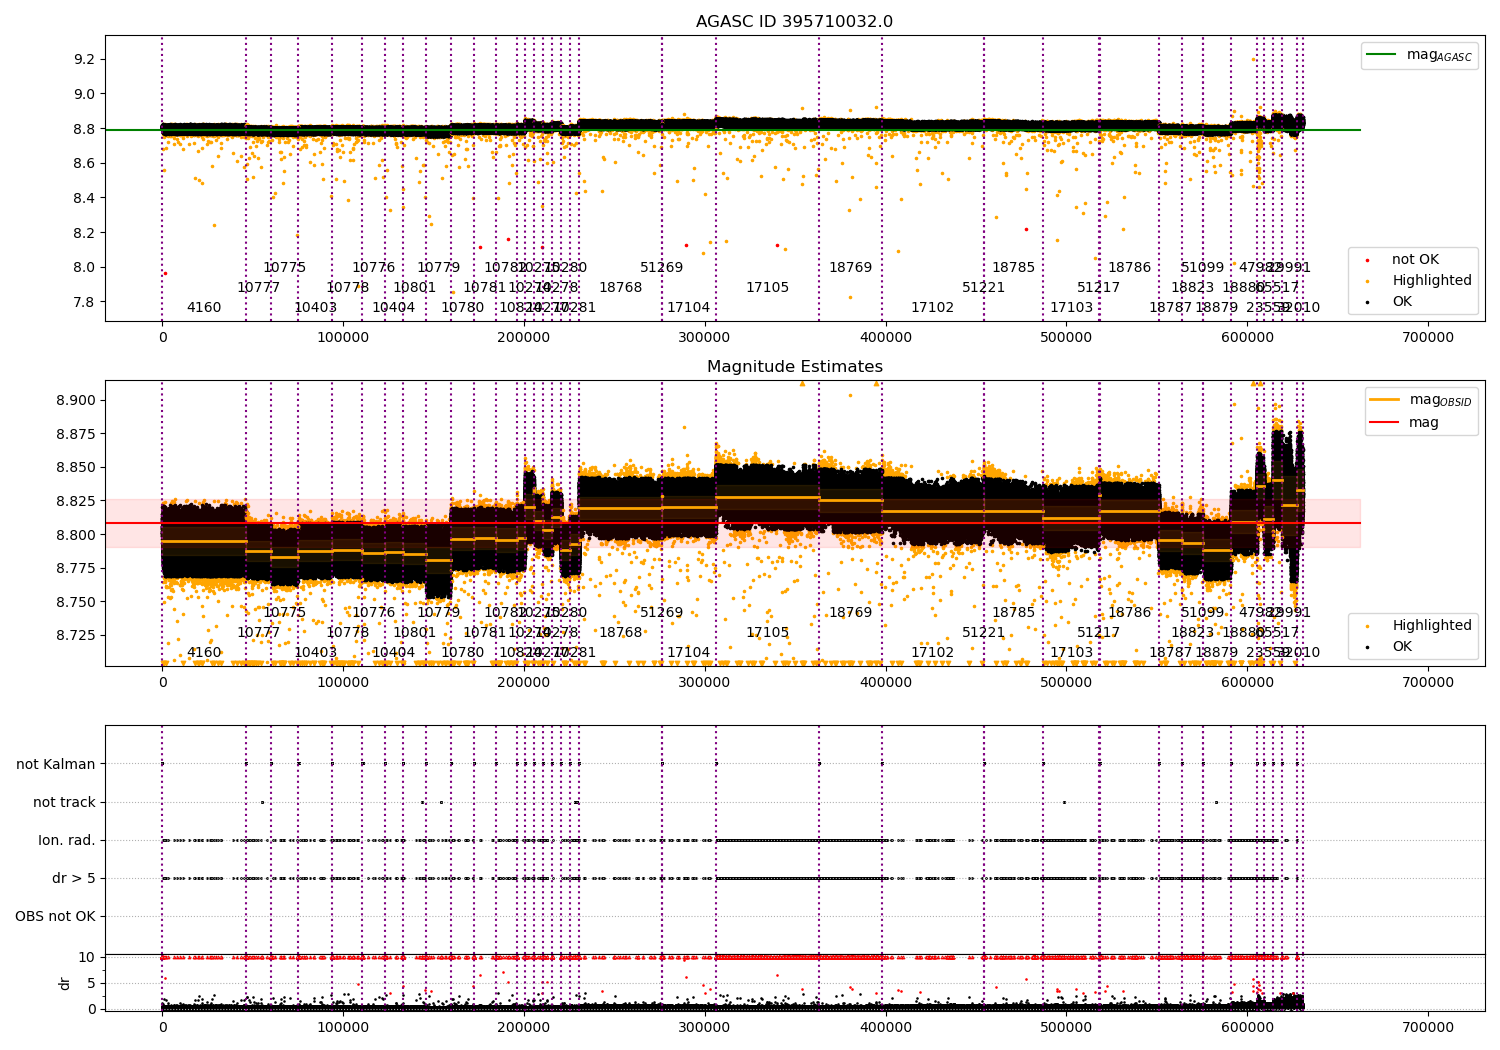Click obsid label "51217" in Magnitude Estimates plot
The image size is (1500, 1050).
coord(1099,633)
